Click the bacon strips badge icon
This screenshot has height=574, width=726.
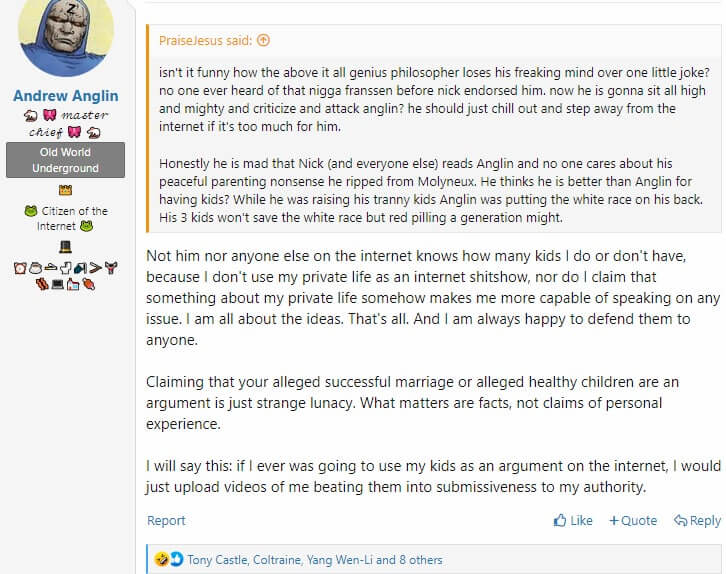tap(42, 284)
